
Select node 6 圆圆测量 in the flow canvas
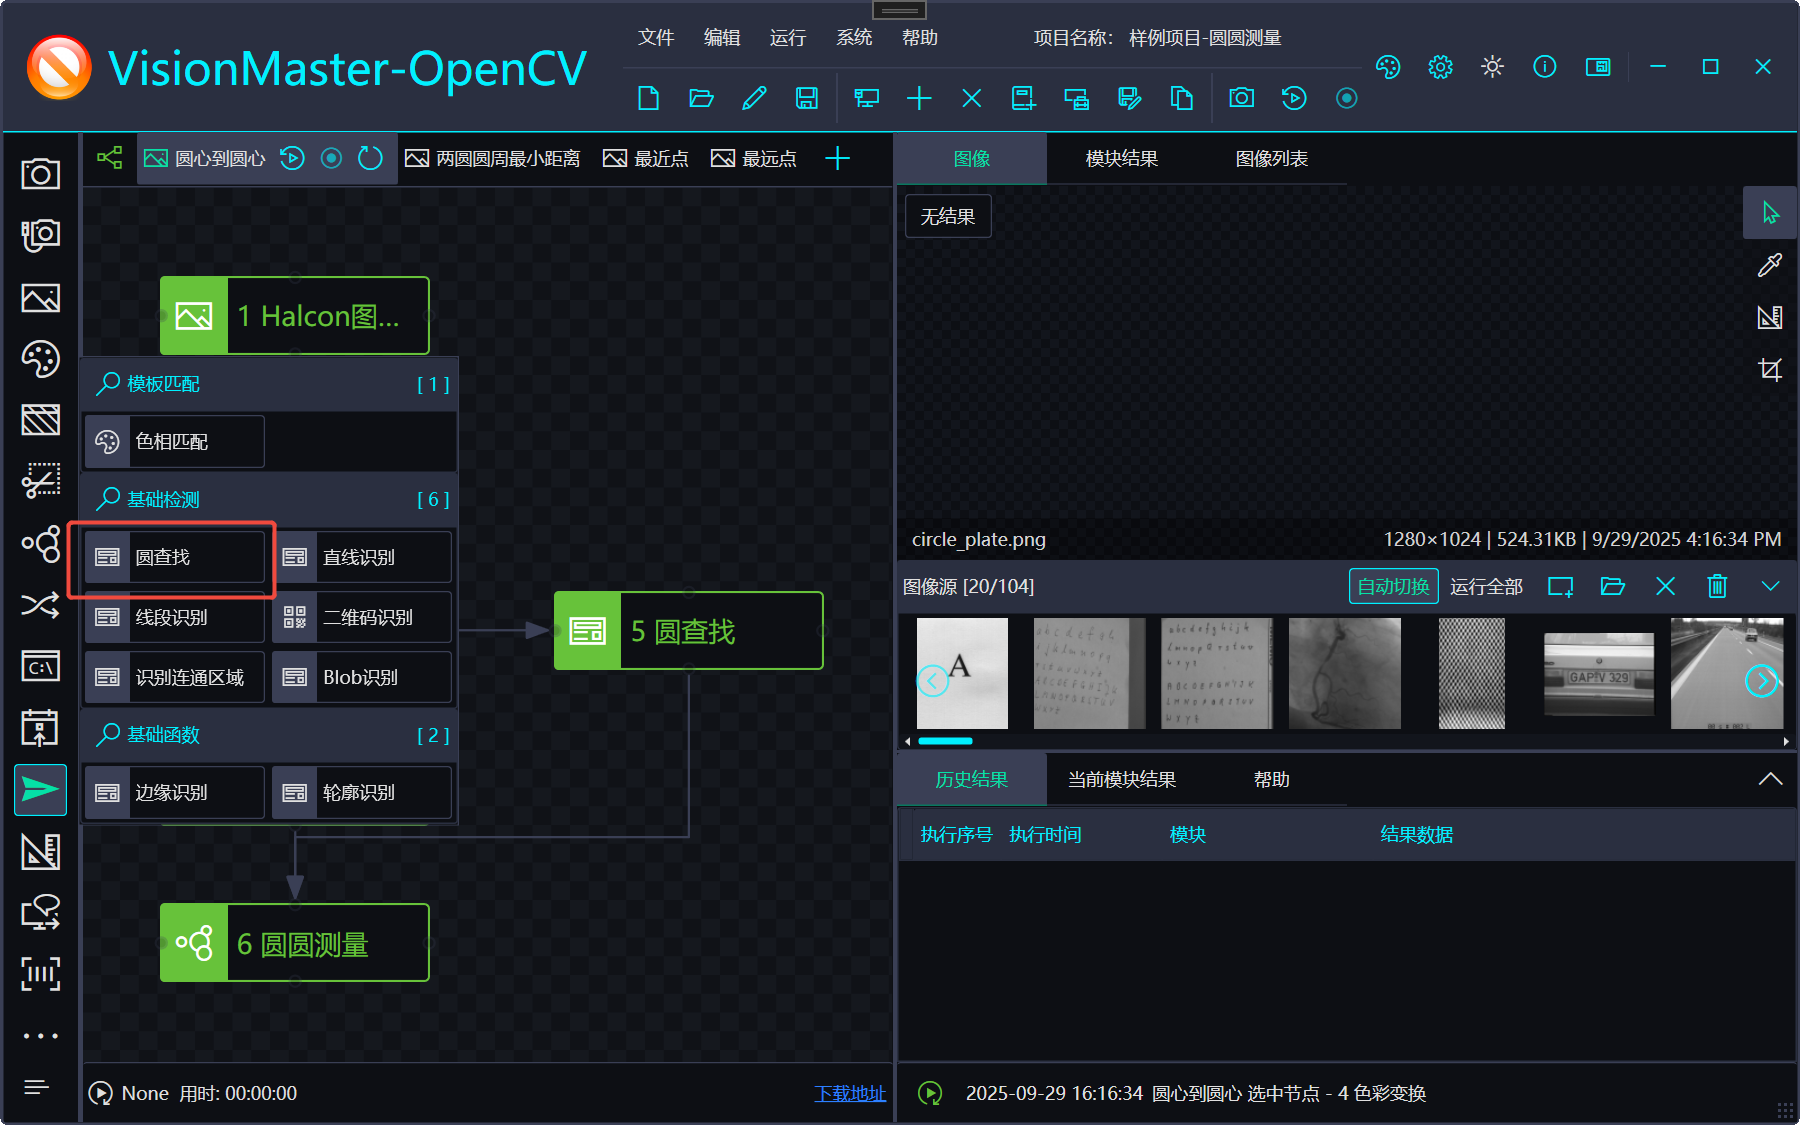click(x=295, y=943)
